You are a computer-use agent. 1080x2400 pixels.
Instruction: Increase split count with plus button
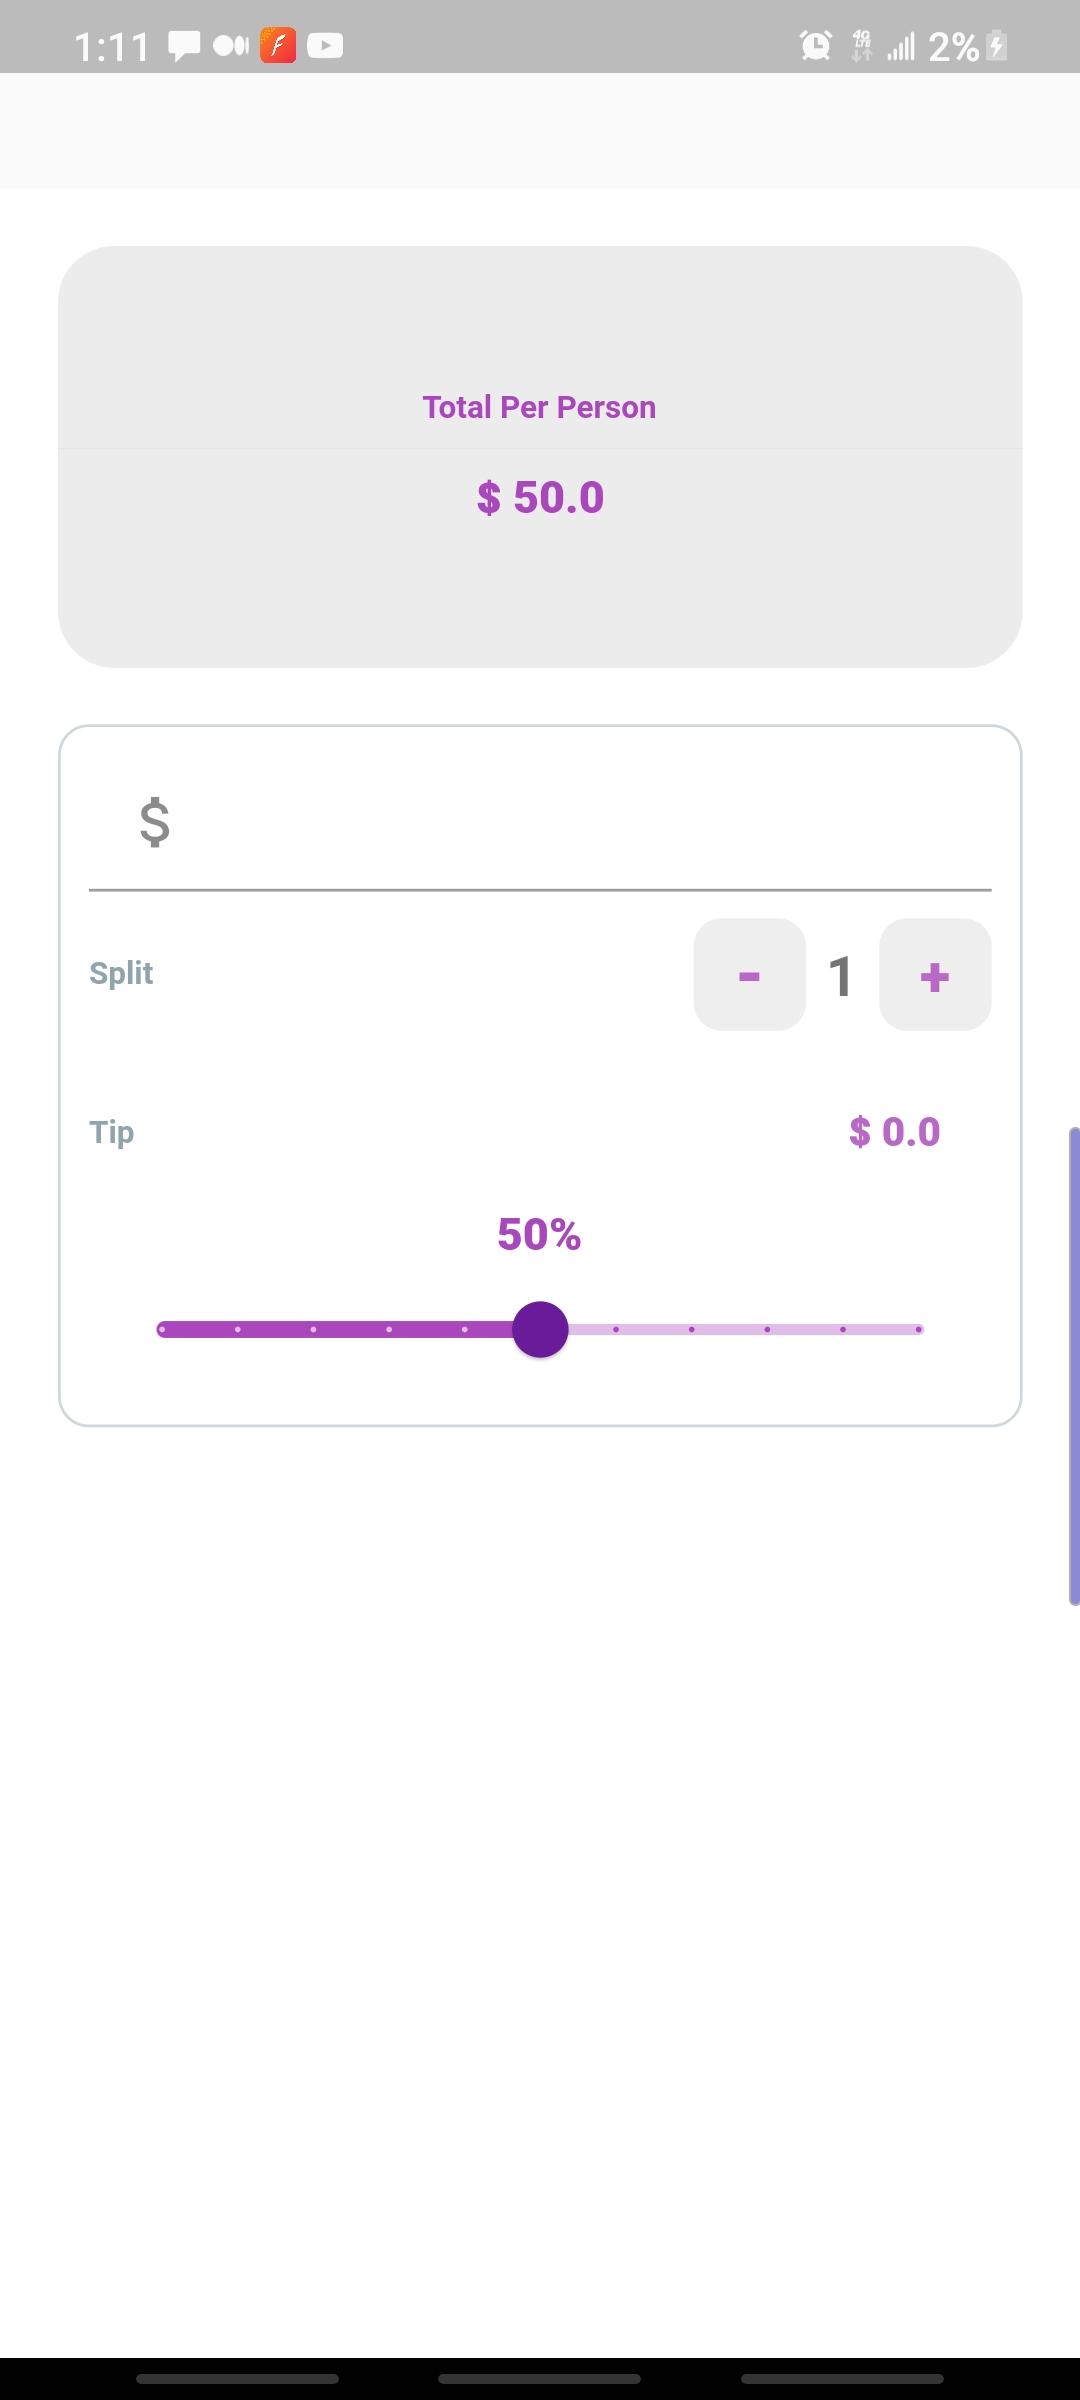pos(934,977)
